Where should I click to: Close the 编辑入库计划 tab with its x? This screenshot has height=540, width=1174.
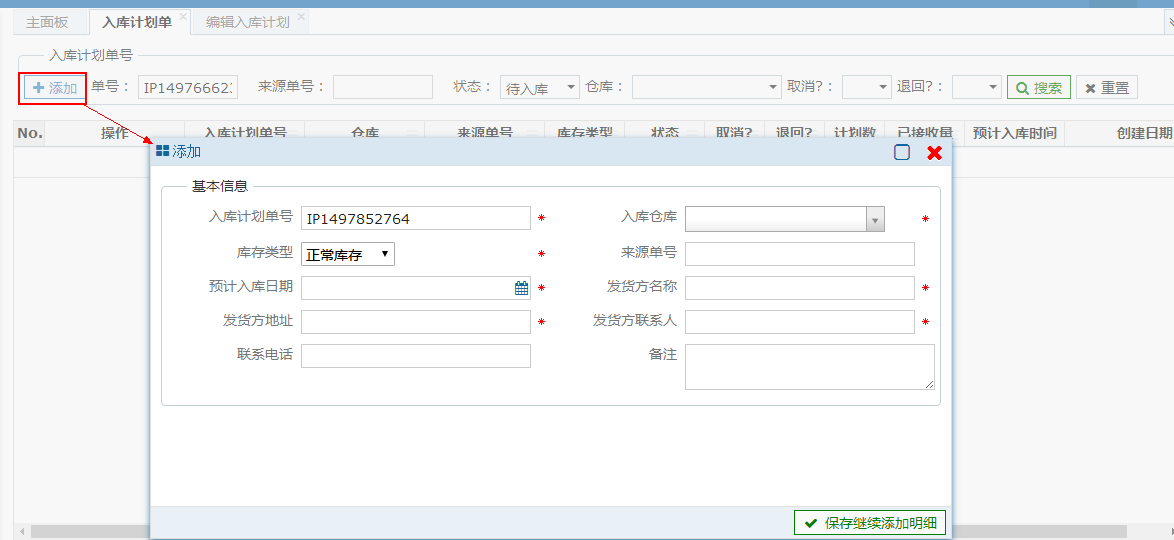click(x=301, y=16)
